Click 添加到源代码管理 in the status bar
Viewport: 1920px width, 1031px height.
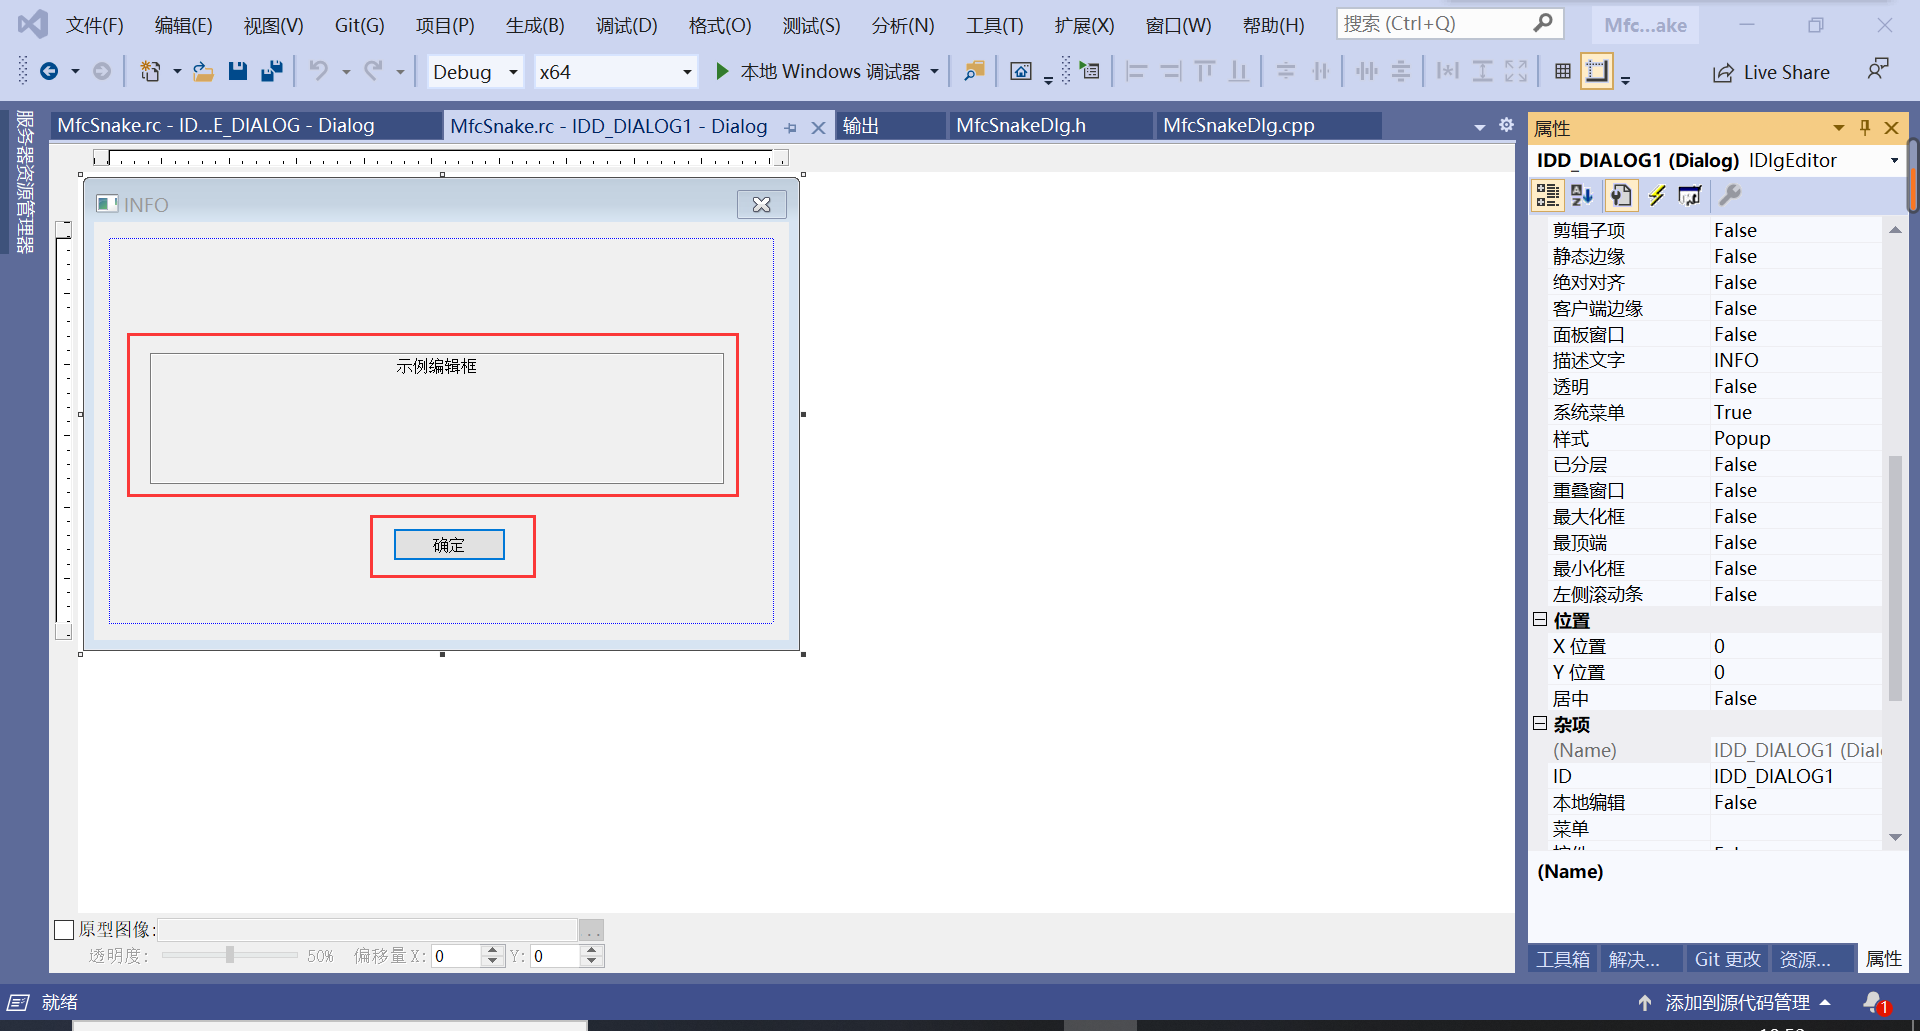[x=1737, y=1002]
